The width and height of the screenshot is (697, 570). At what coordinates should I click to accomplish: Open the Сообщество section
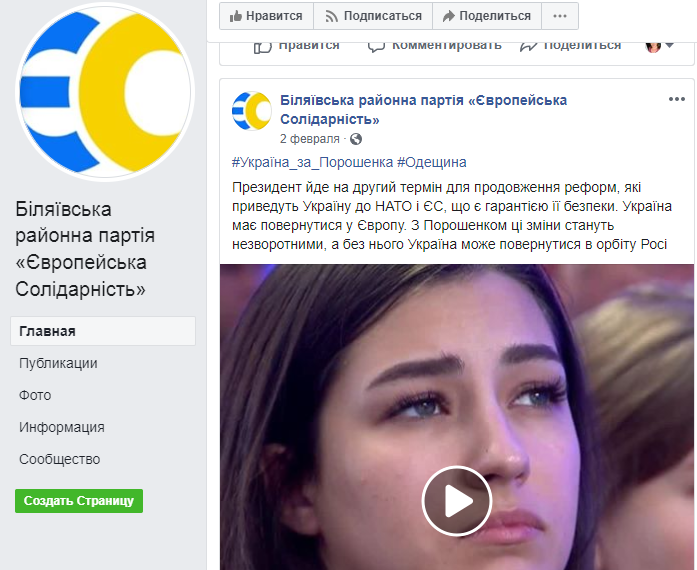click(60, 459)
